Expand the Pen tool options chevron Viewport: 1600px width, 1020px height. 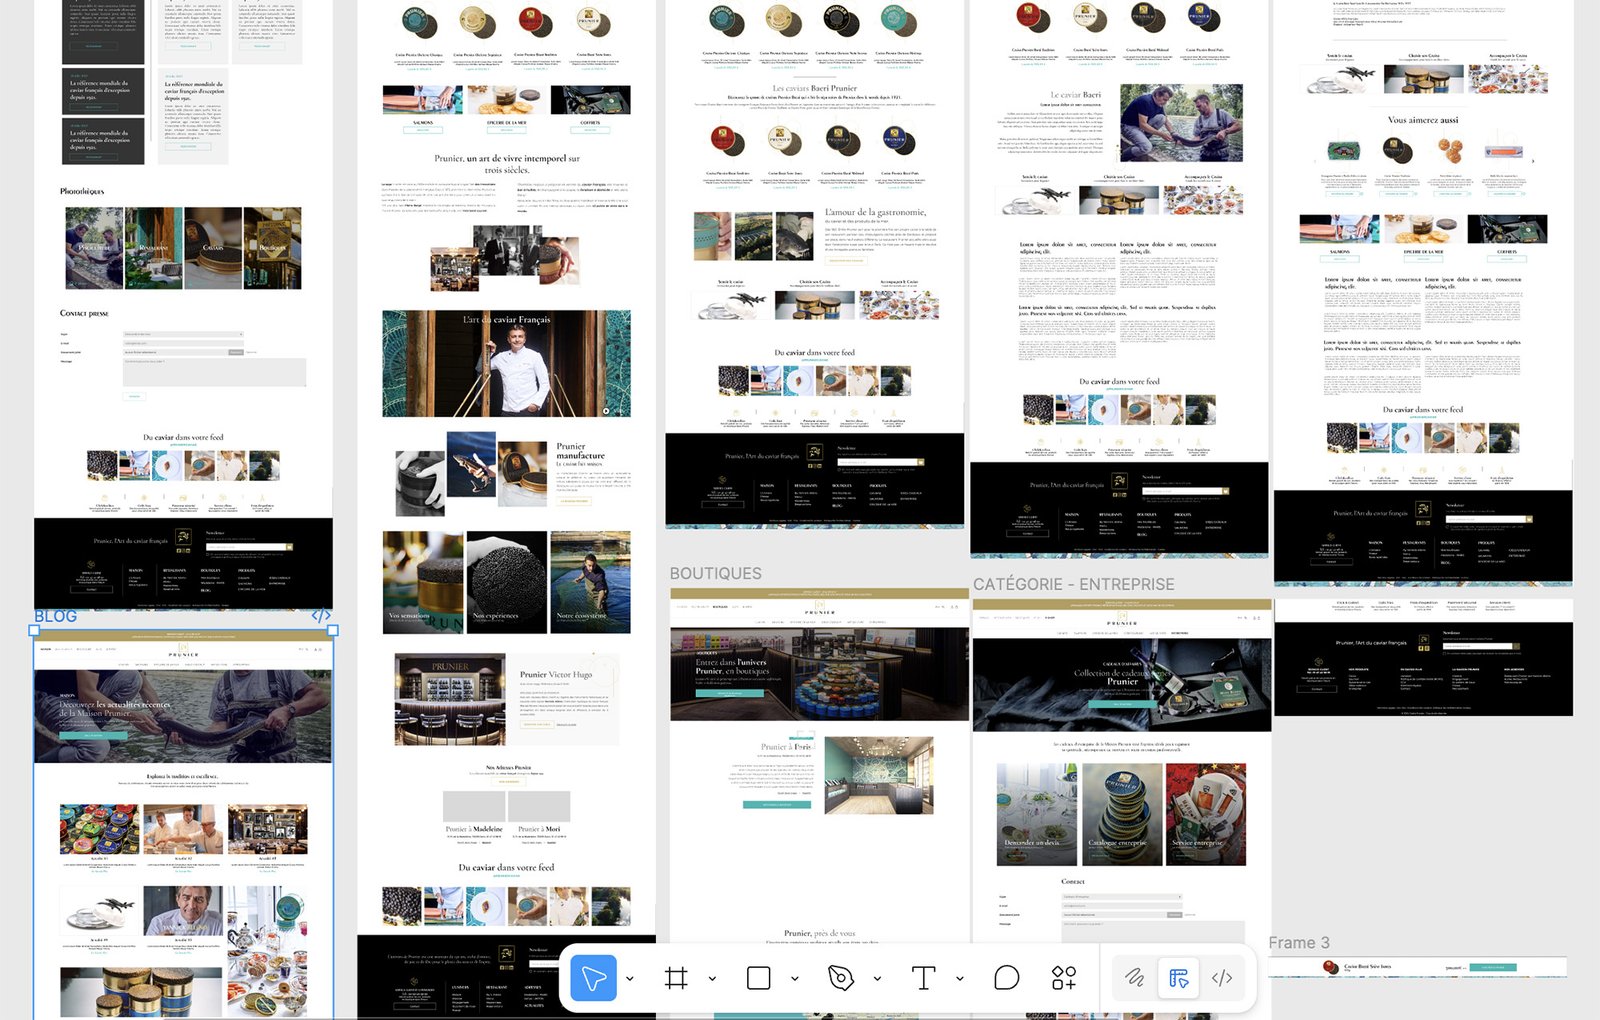click(877, 978)
